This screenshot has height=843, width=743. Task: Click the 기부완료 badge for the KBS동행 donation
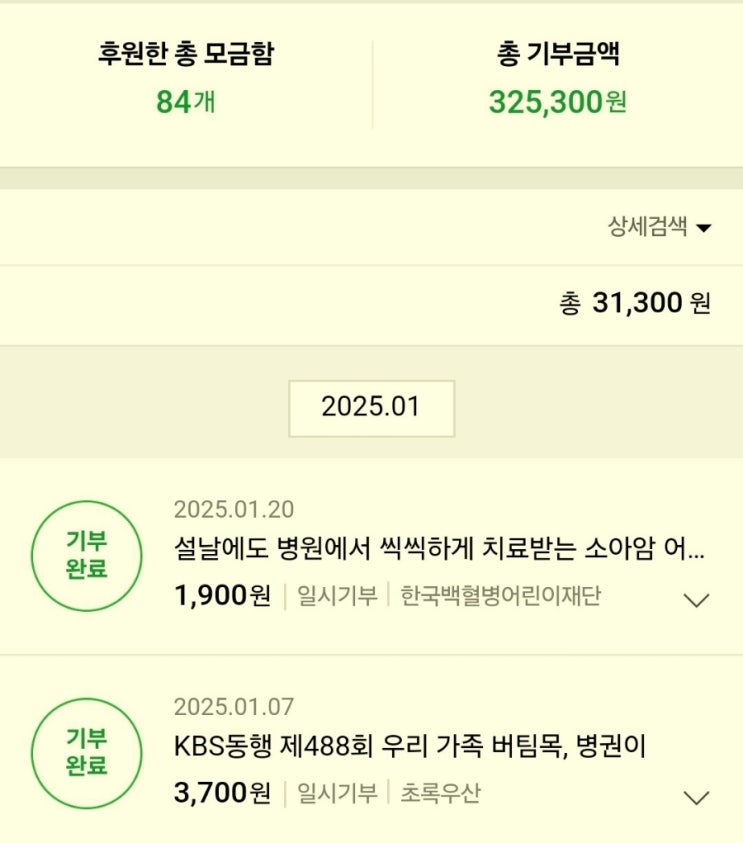pos(86,752)
